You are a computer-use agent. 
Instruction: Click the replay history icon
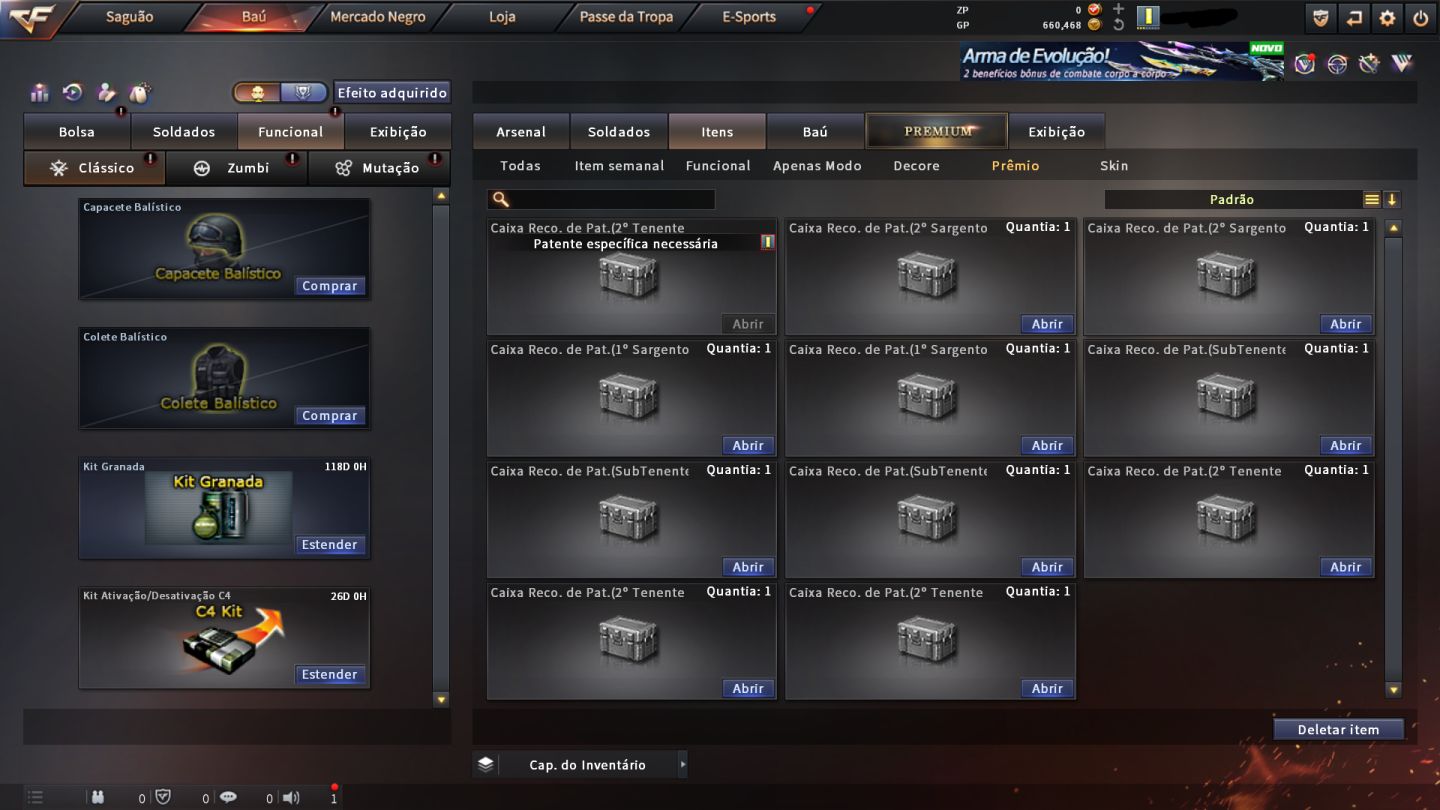(73, 93)
